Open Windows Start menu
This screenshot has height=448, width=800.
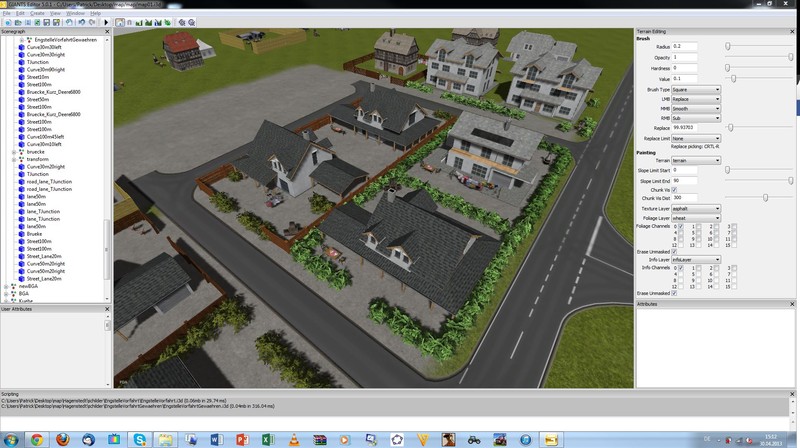point(11,439)
